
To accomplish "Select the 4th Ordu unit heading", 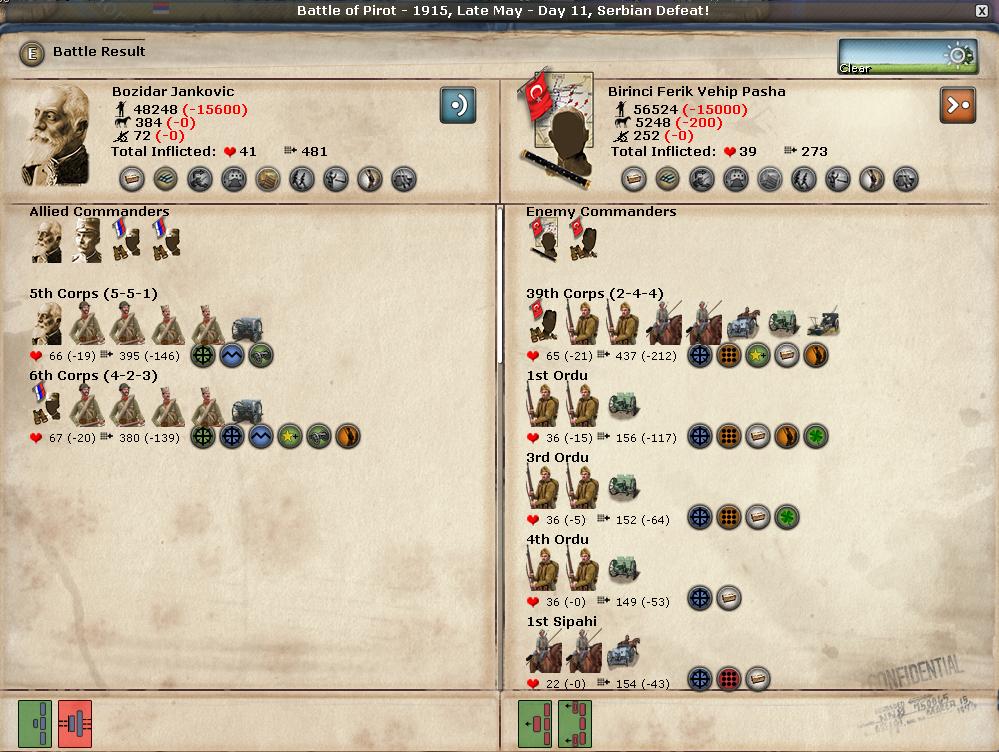I will tap(557, 539).
